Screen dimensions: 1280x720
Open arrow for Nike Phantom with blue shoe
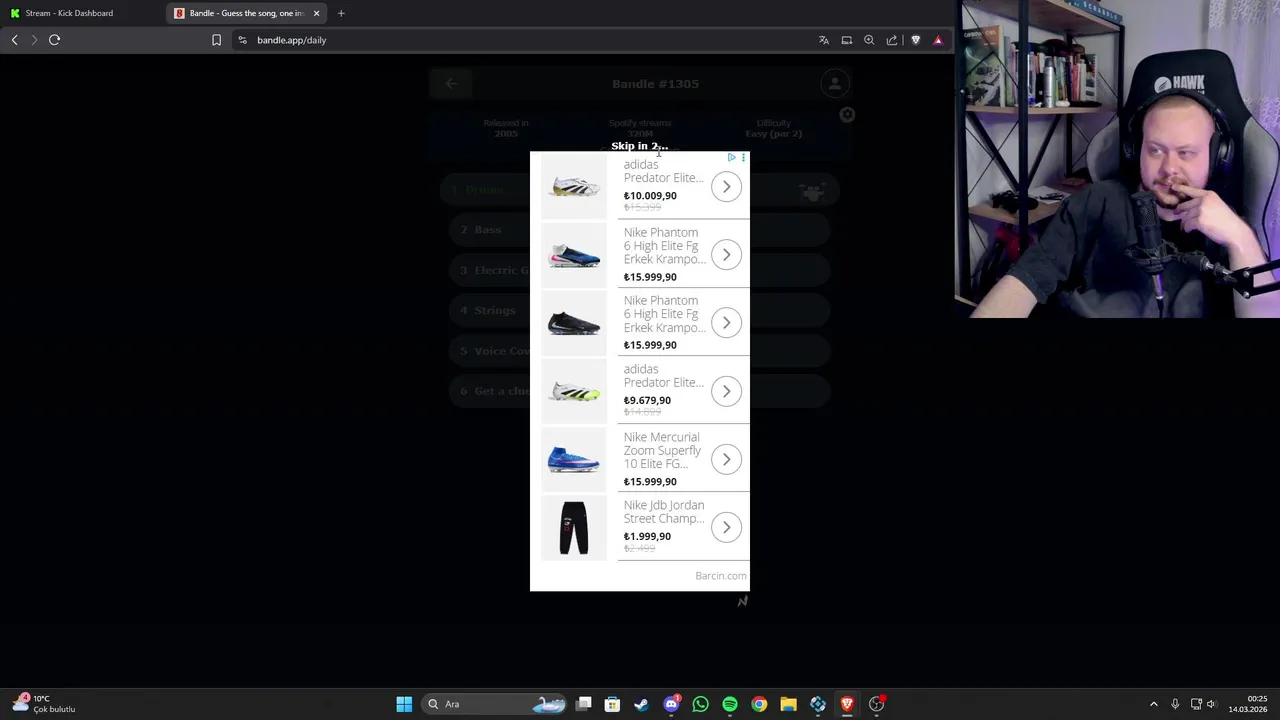pos(726,254)
